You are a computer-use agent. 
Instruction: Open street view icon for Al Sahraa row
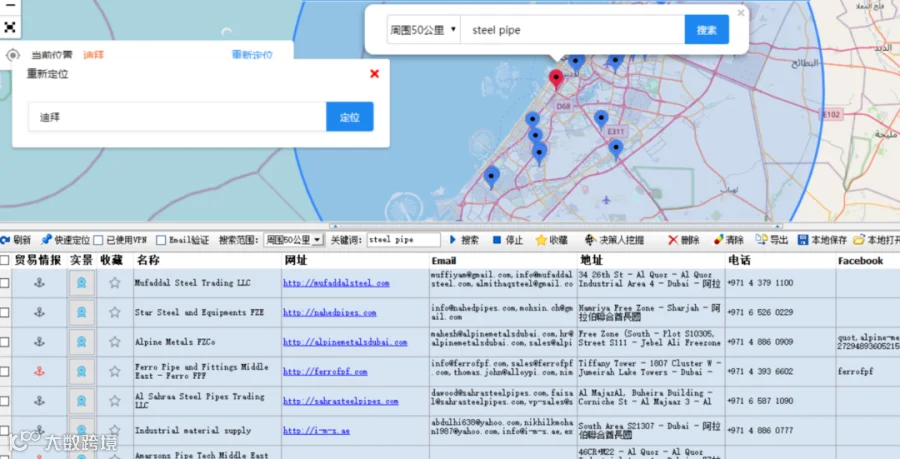pyautogui.click(x=82, y=400)
